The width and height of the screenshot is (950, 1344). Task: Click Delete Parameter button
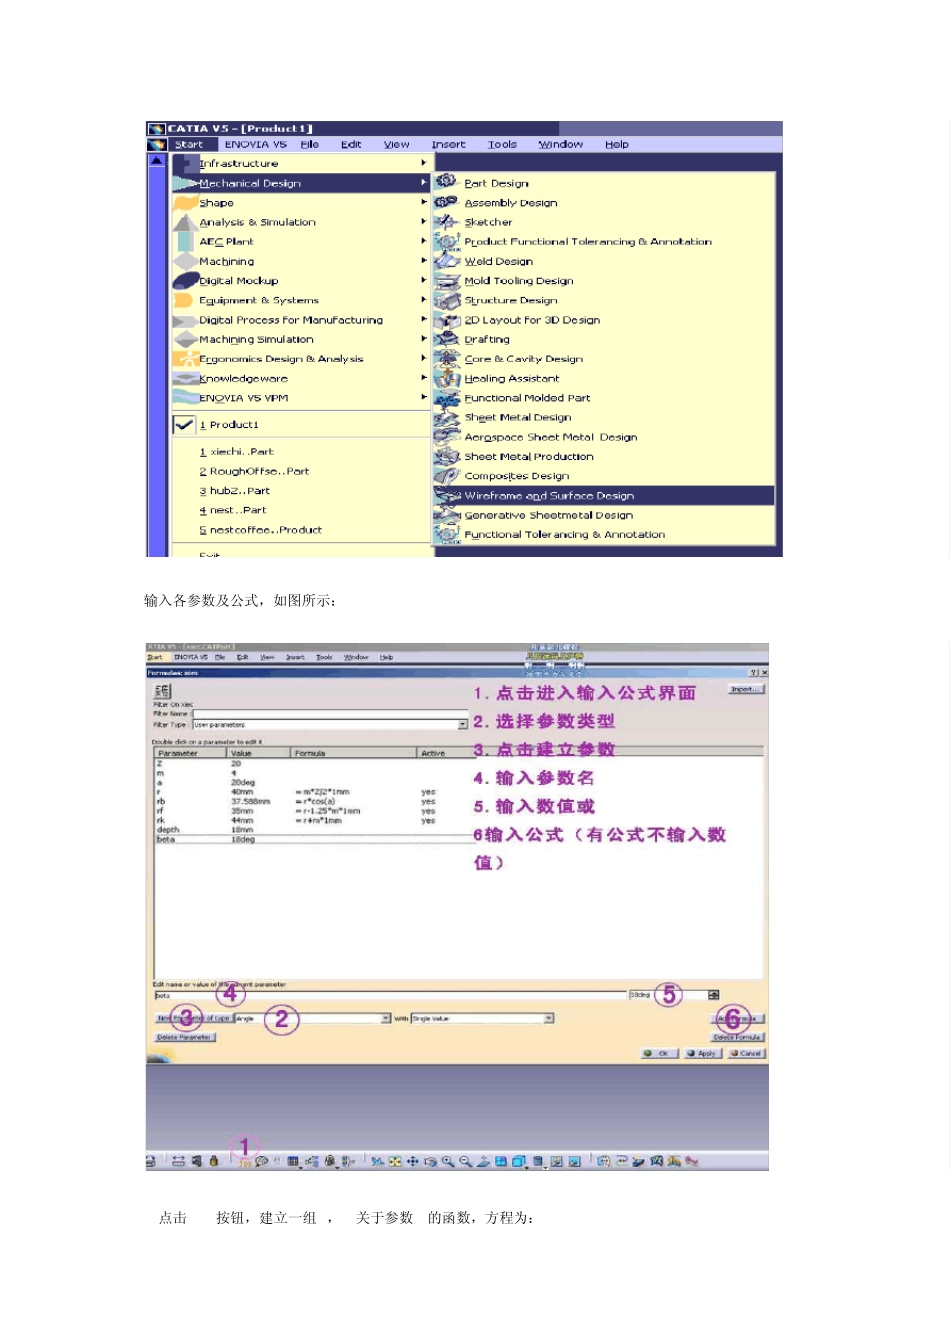point(184,1037)
